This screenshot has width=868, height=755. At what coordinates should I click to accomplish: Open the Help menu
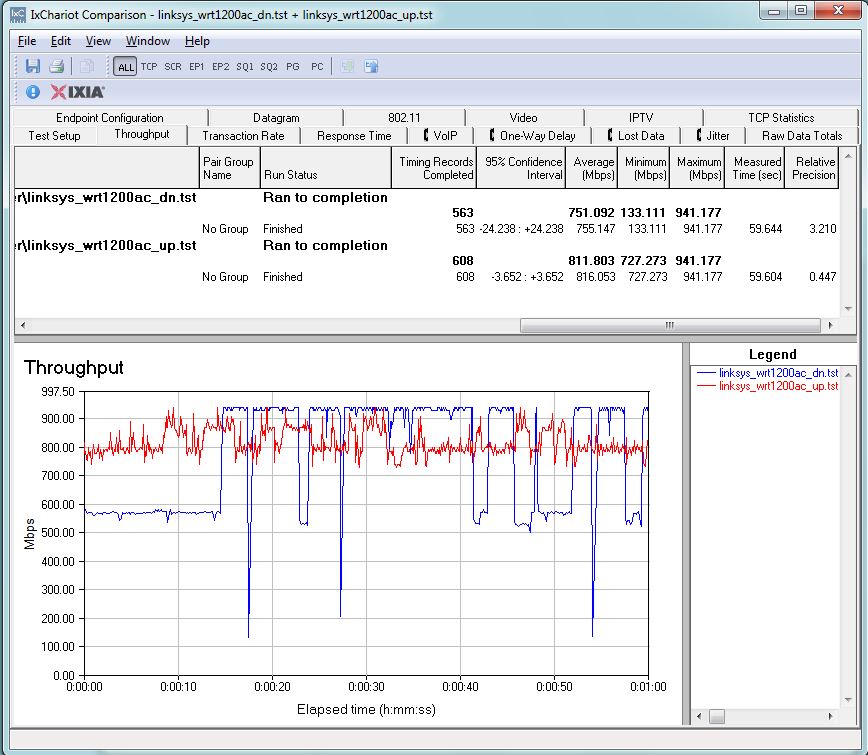pyautogui.click(x=197, y=41)
